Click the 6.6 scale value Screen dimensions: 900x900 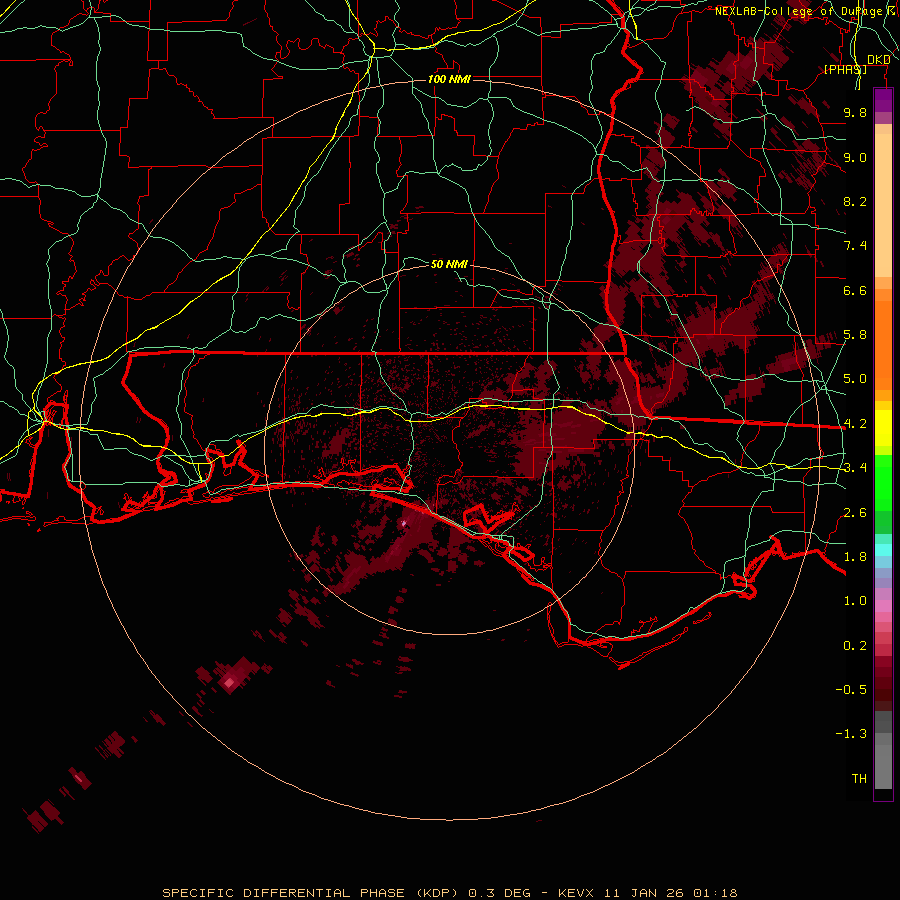point(855,290)
